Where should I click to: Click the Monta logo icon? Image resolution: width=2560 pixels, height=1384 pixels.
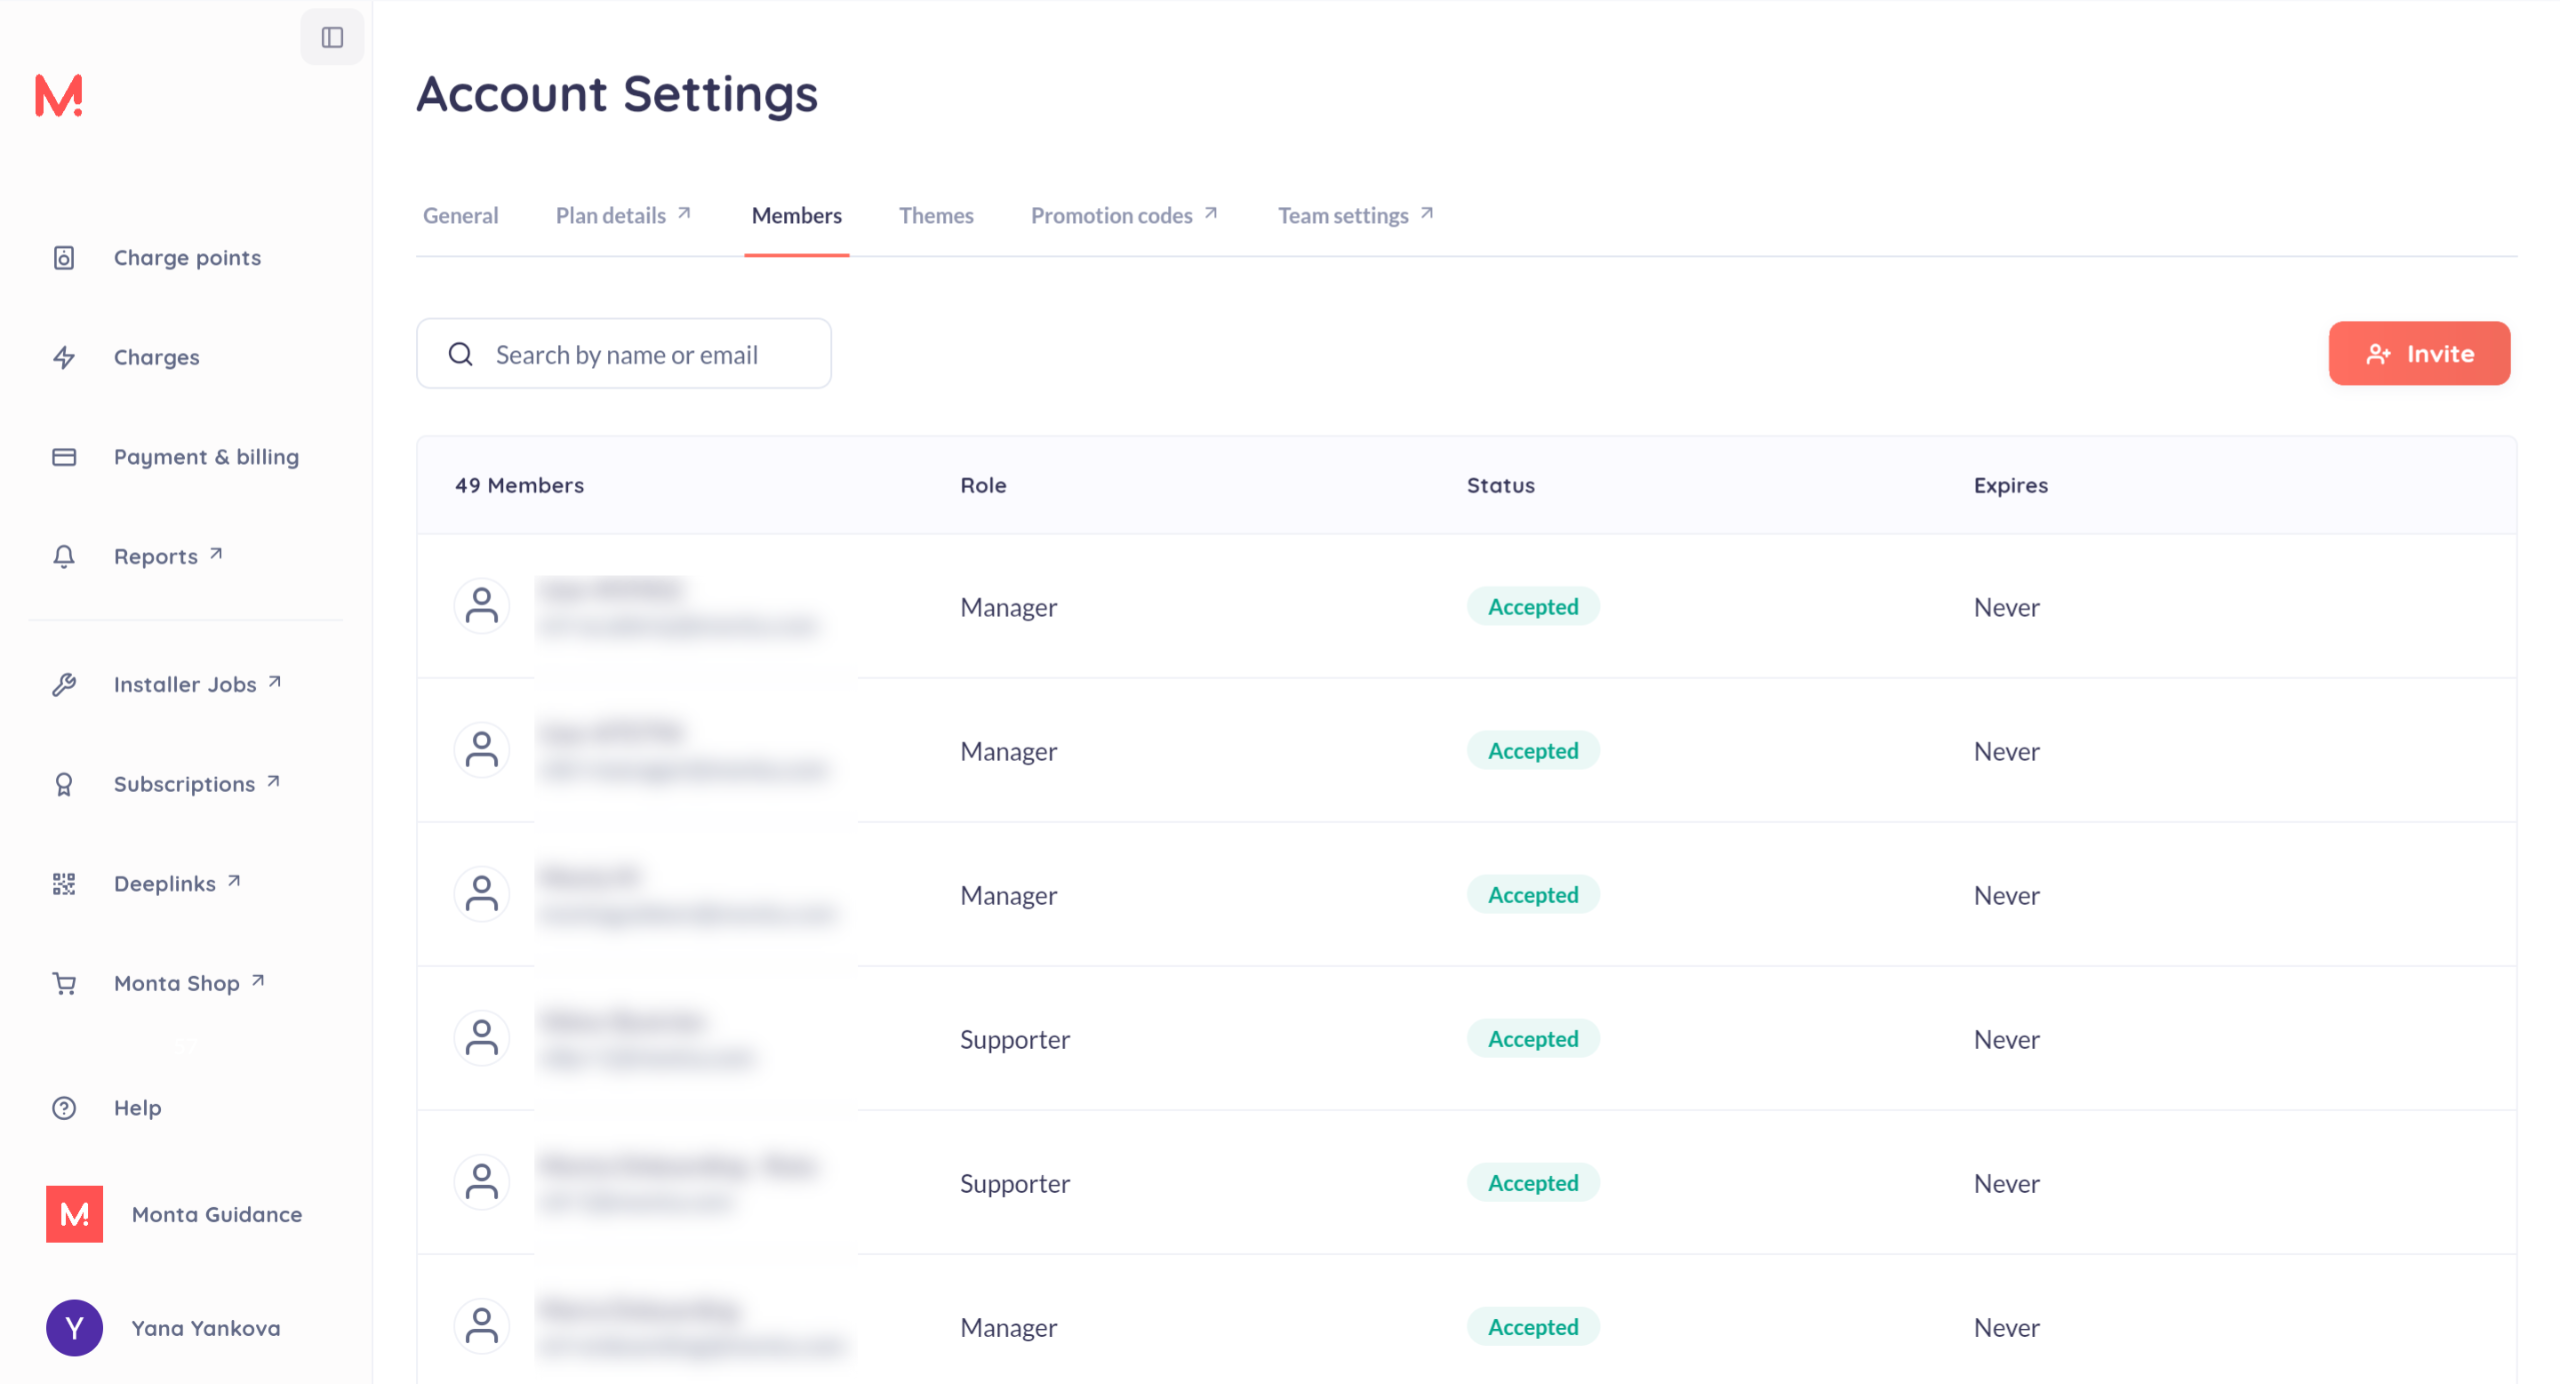tap(59, 96)
